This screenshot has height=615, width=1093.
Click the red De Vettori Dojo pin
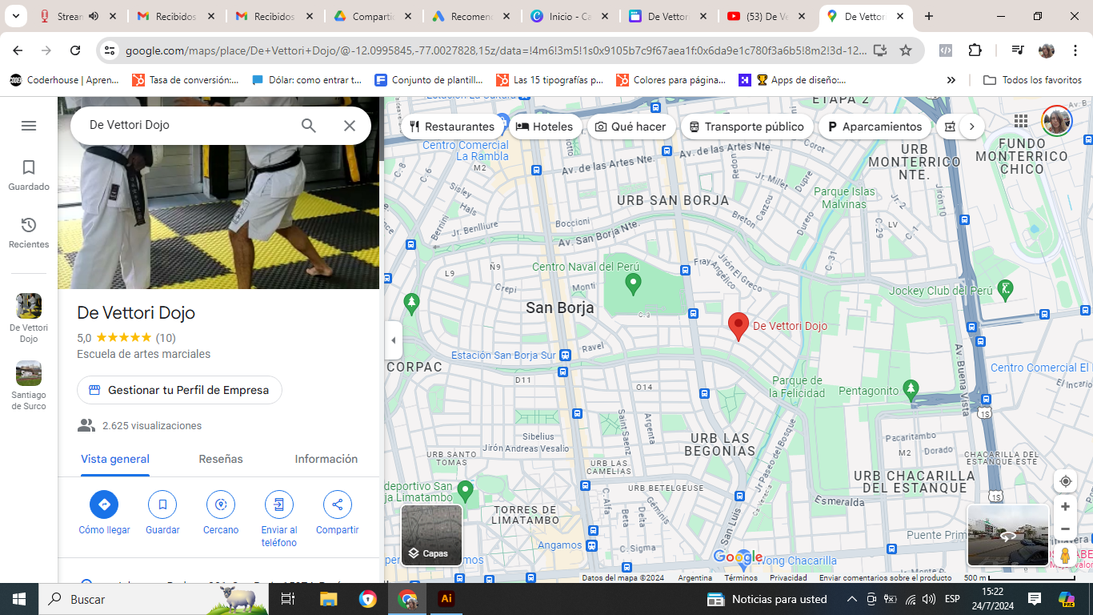[738, 326]
